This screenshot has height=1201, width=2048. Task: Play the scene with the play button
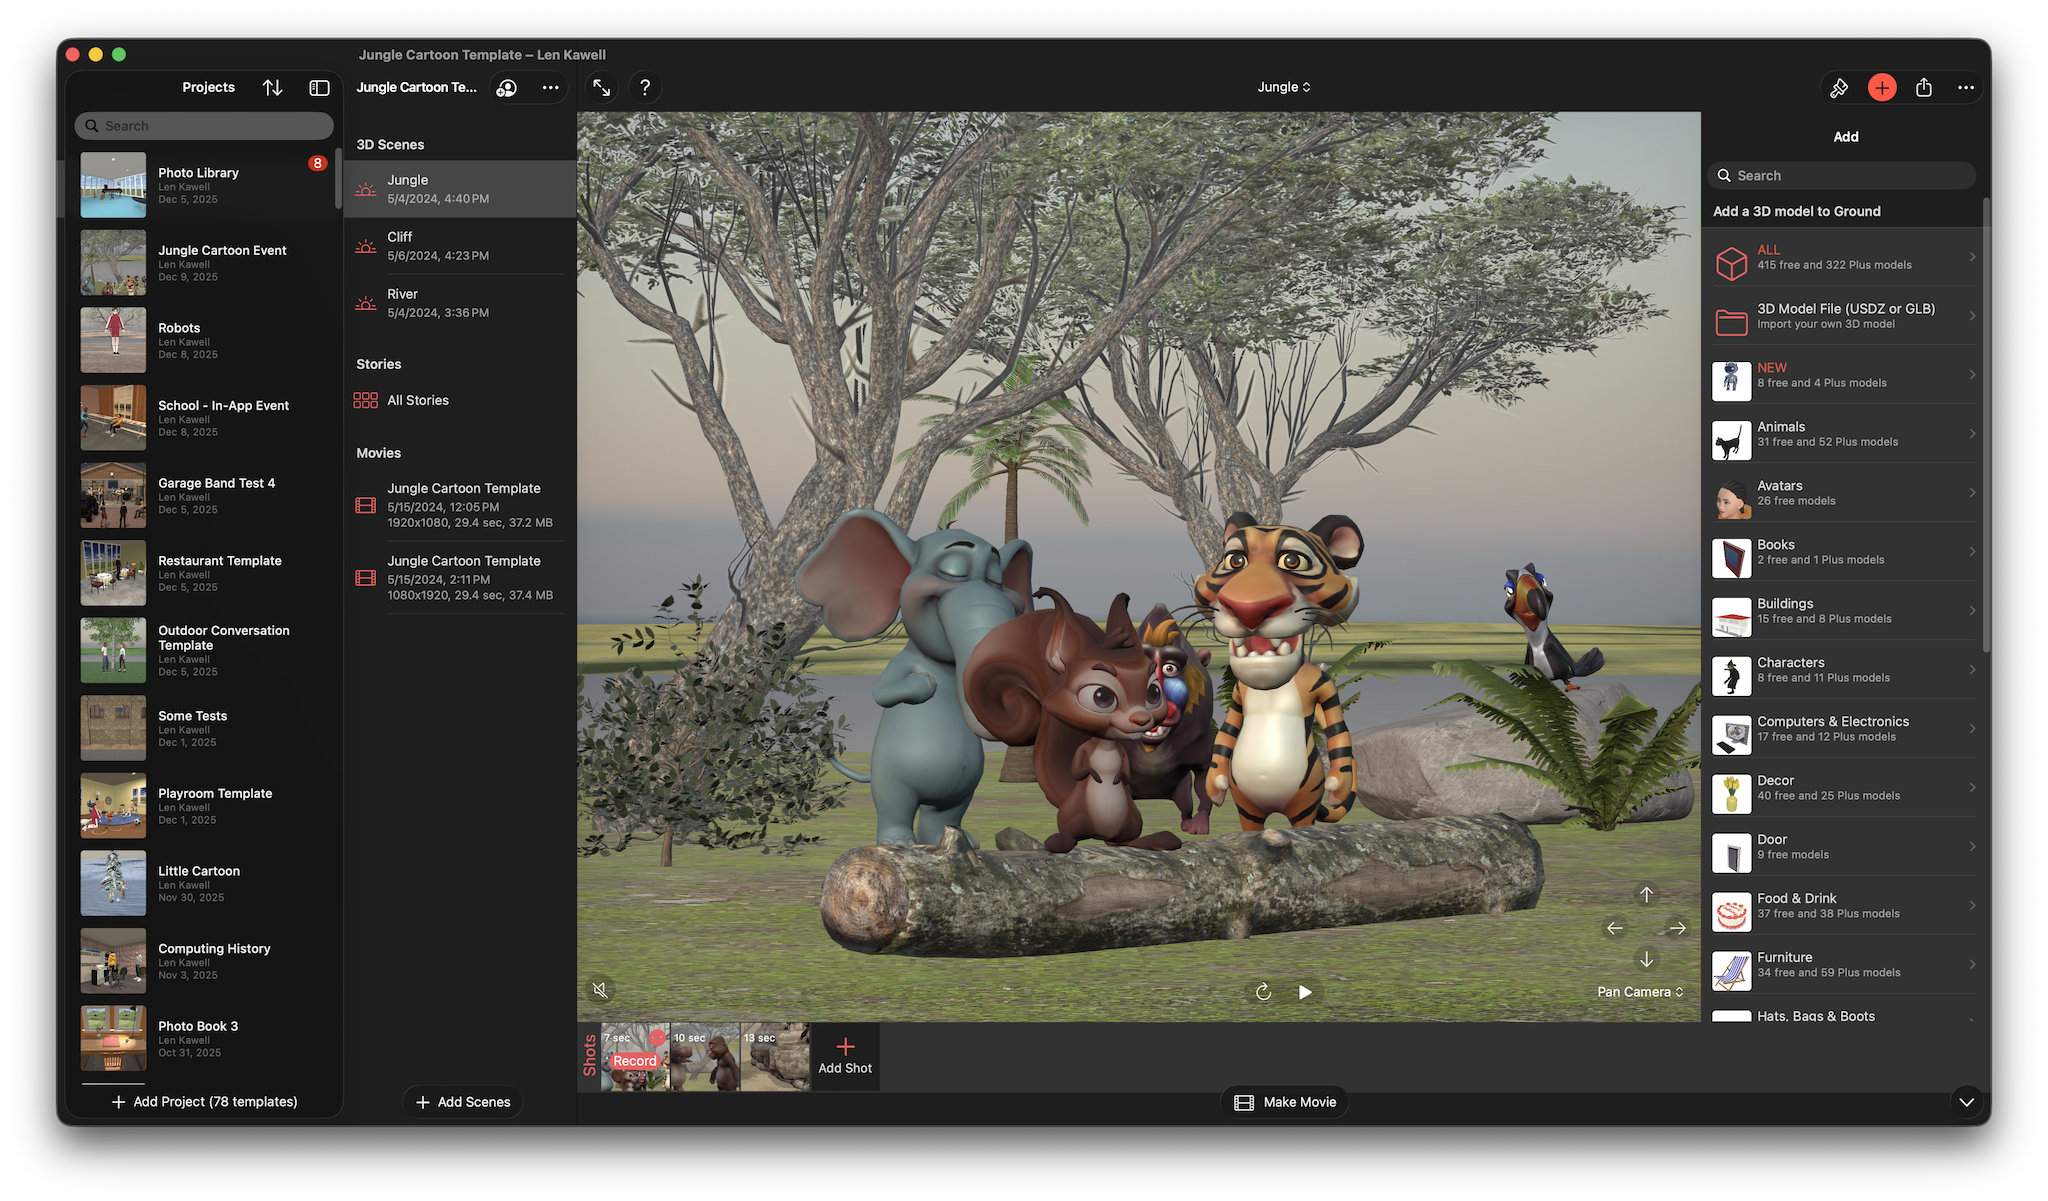click(x=1305, y=992)
